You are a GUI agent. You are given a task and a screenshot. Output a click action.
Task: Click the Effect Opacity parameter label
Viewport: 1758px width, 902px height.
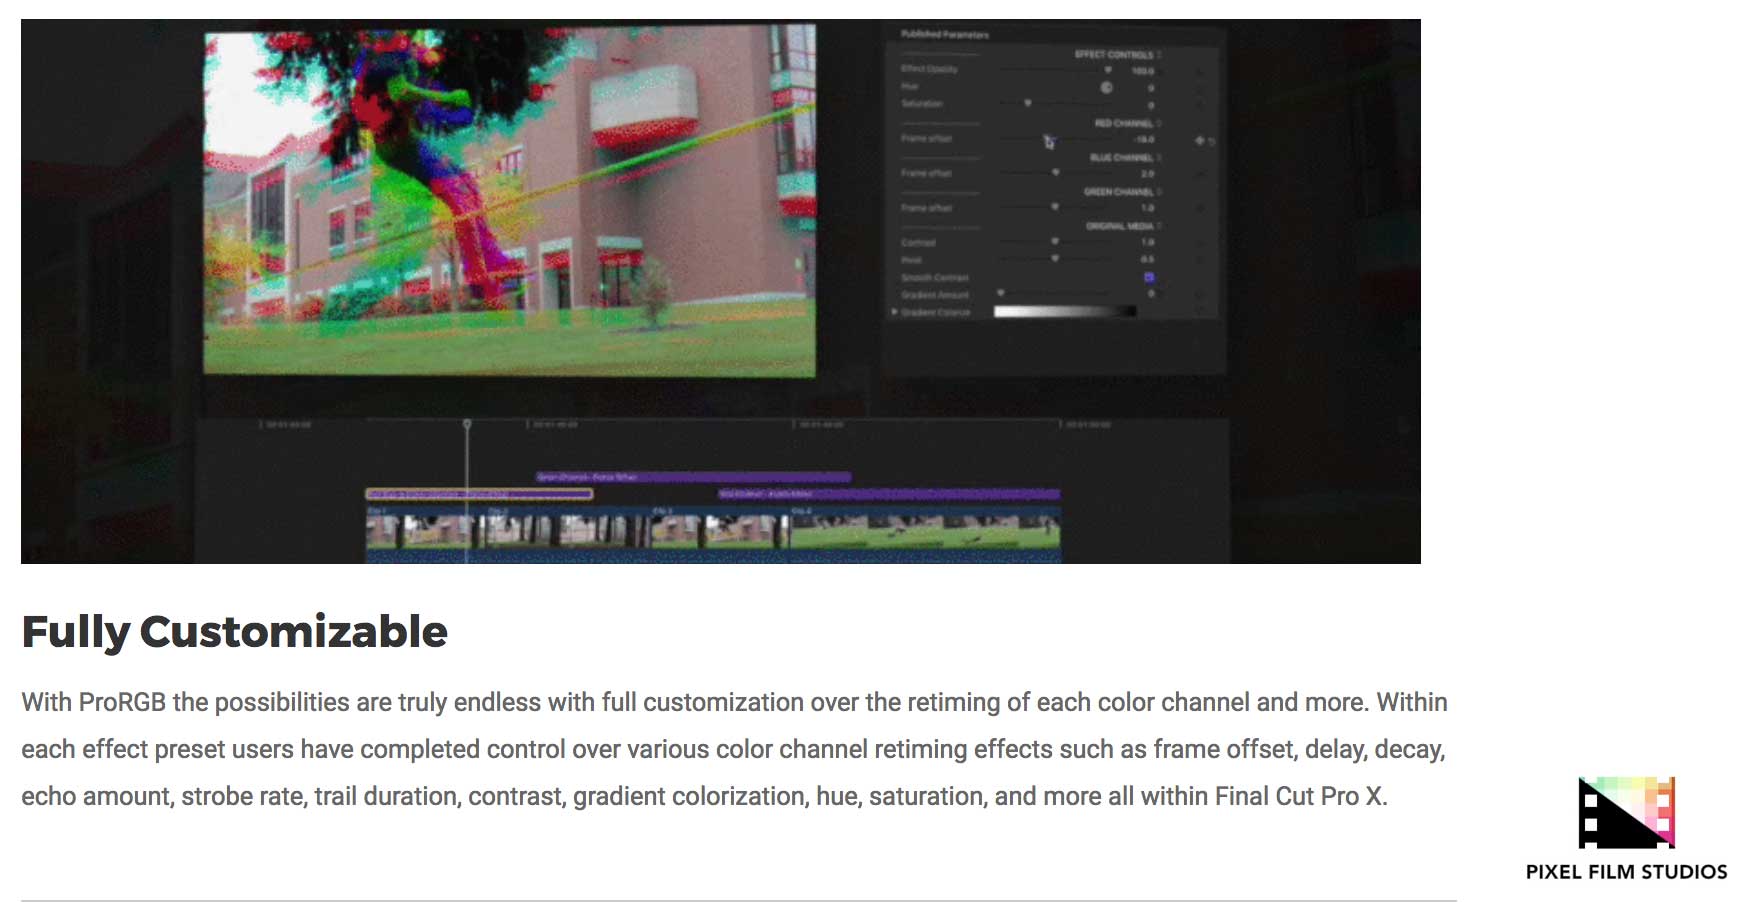pyautogui.click(x=929, y=69)
